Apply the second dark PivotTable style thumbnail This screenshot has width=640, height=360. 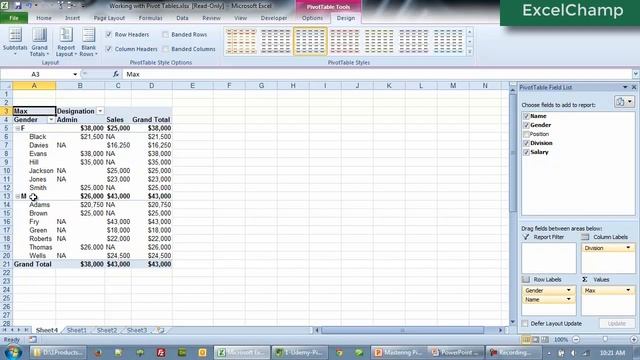coord(276,41)
